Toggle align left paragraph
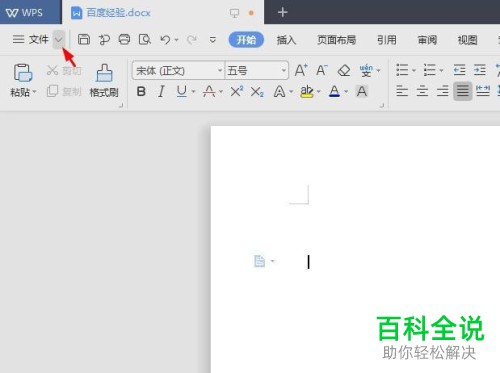The width and height of the screenshot is (500, 373). pyautogui.click(x=402, y=91)
